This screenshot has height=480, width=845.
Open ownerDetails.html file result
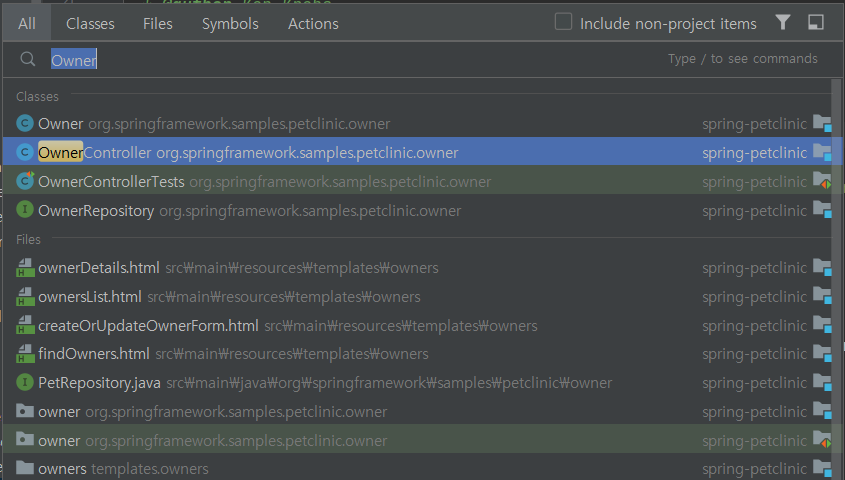[418, 268]
